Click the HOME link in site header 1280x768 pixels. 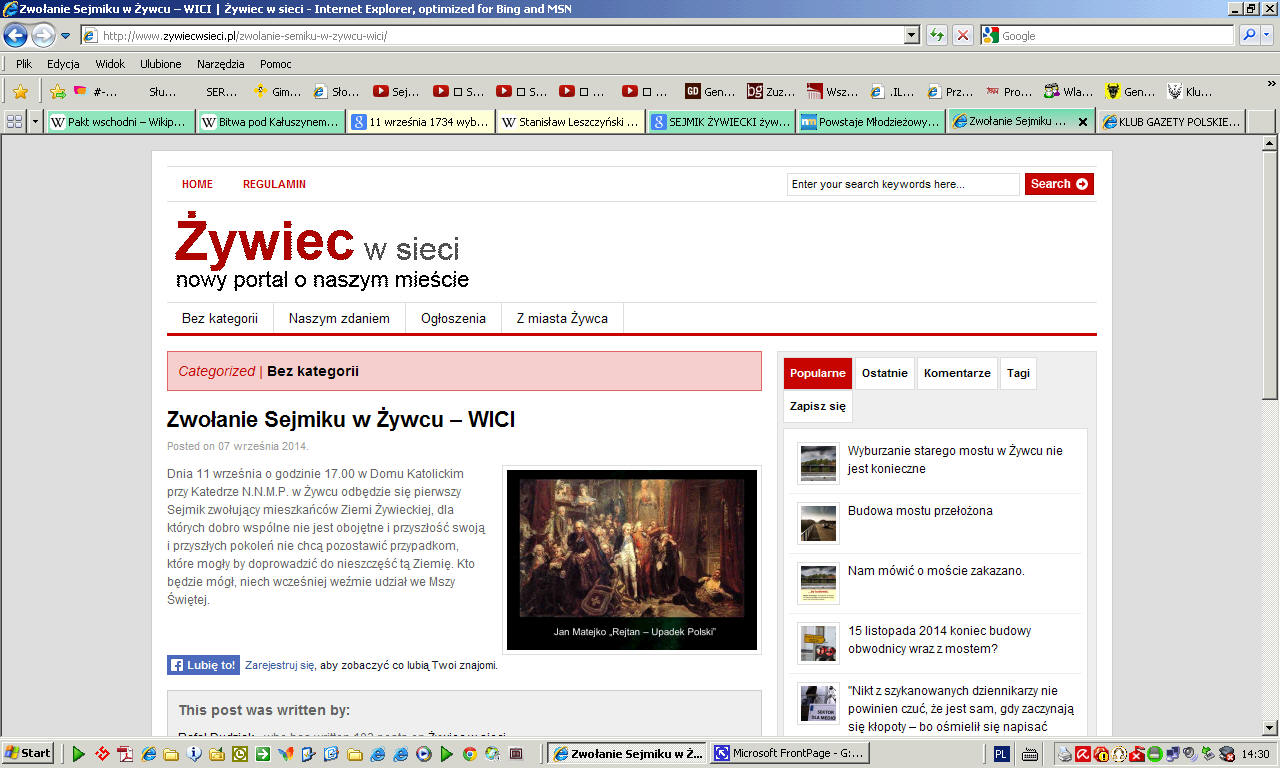[x=197, y=184]
